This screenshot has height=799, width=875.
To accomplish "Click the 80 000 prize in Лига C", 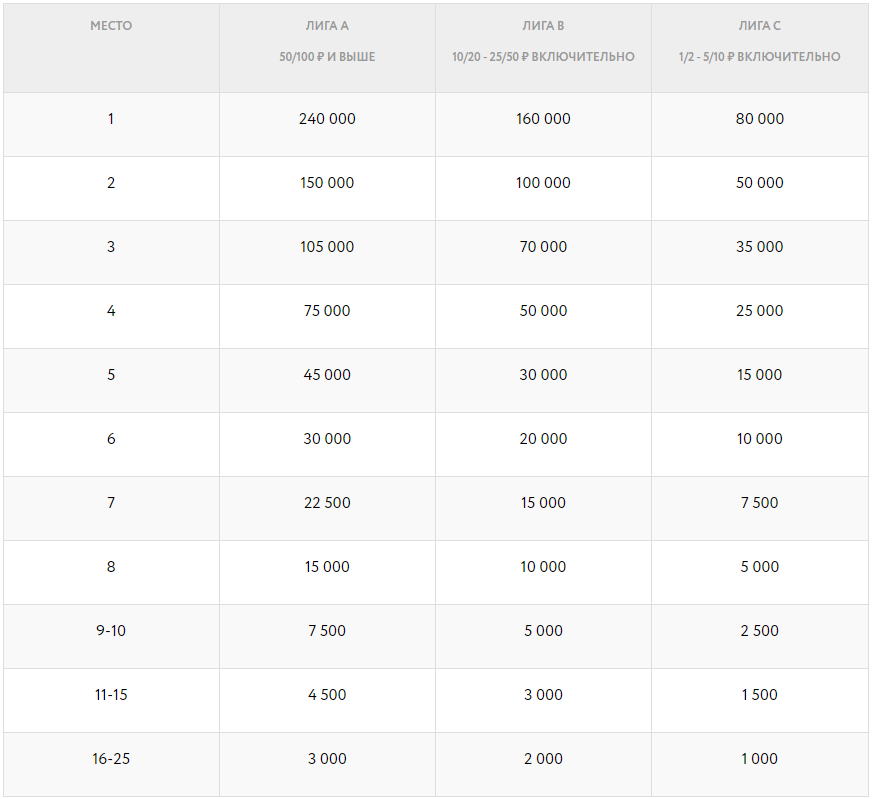I will coord(759,119).
